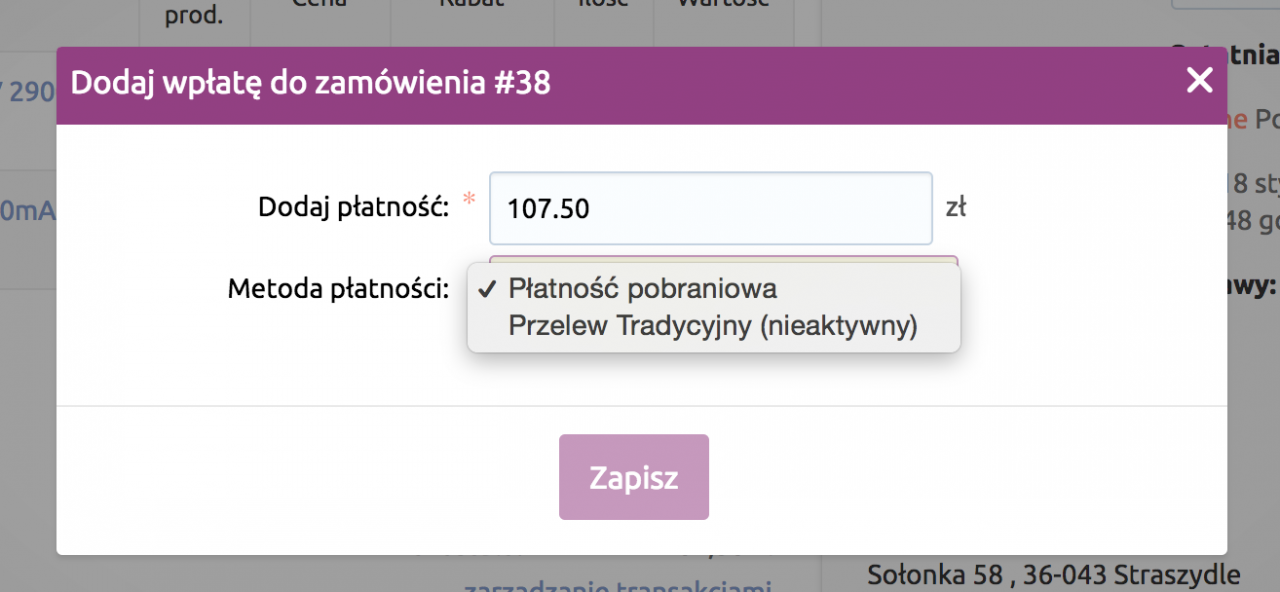Click the zł currency suffix
Viewport: 1280px width, 592px height.
click(956, 208)
